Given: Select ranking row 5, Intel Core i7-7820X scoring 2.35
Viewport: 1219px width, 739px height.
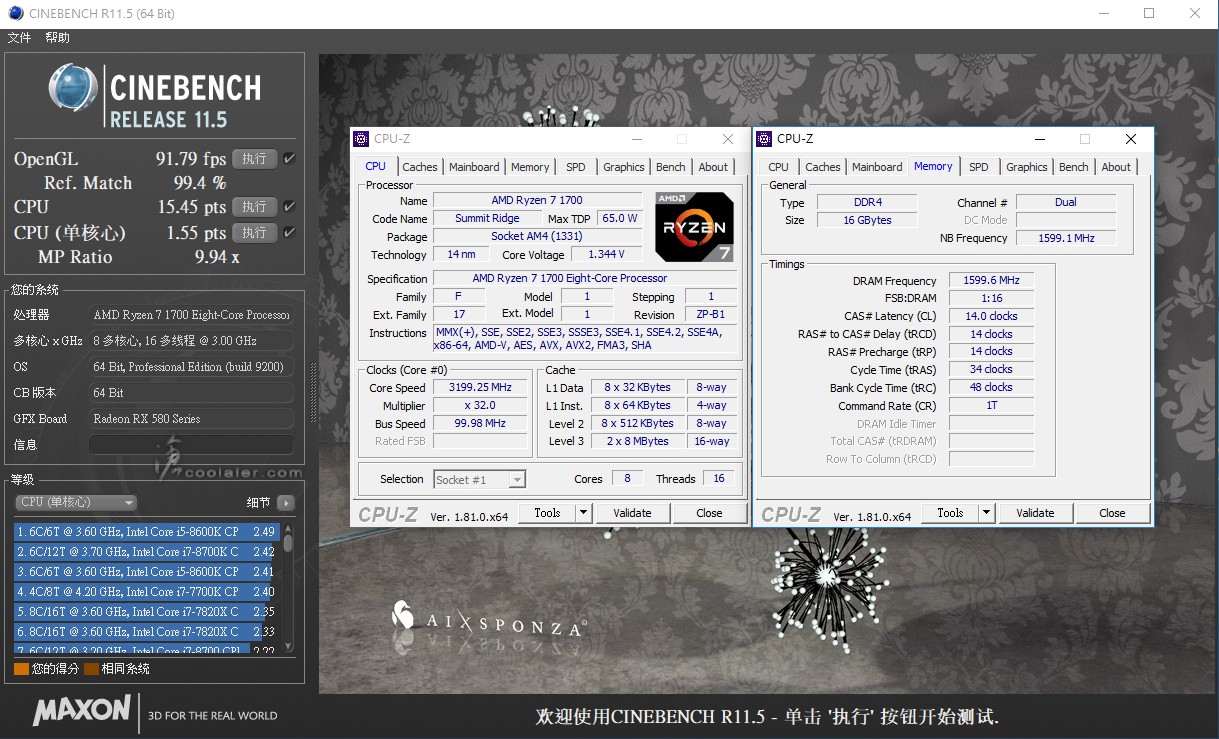Looking at the screenshot, I should coord(146,612).
